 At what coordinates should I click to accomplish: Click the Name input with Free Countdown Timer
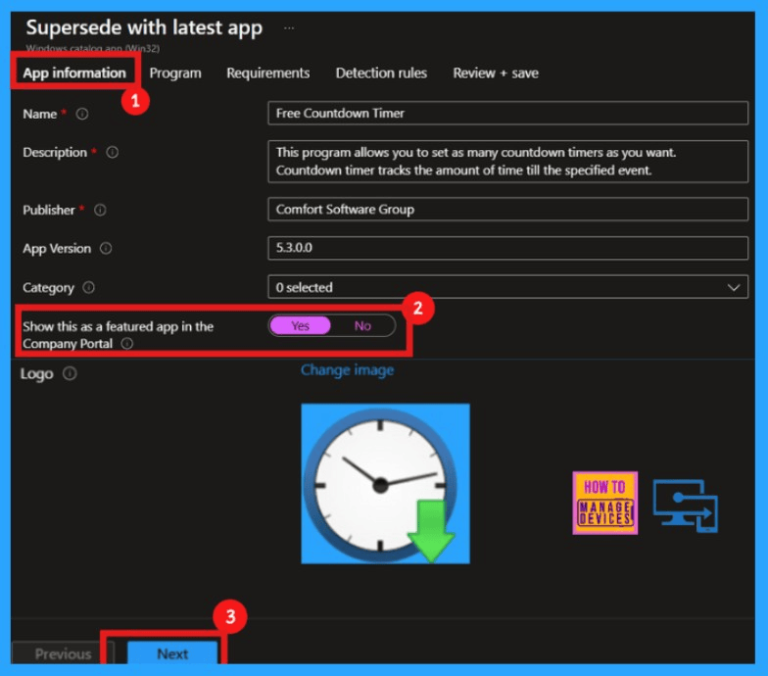[x=508, y=113]
